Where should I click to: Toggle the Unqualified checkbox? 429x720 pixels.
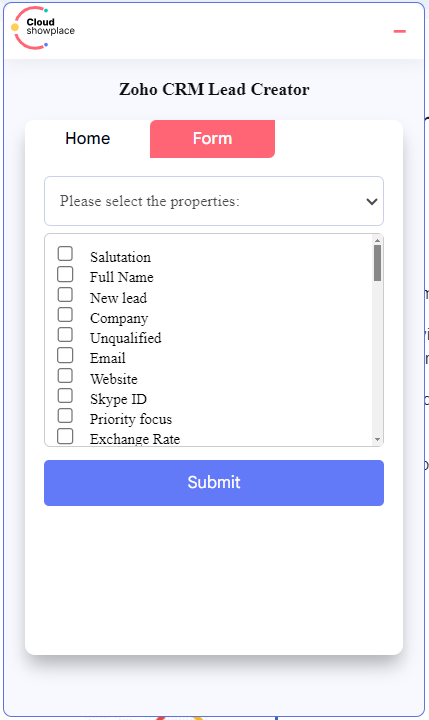pyautogui.click(x=65, y=335)
